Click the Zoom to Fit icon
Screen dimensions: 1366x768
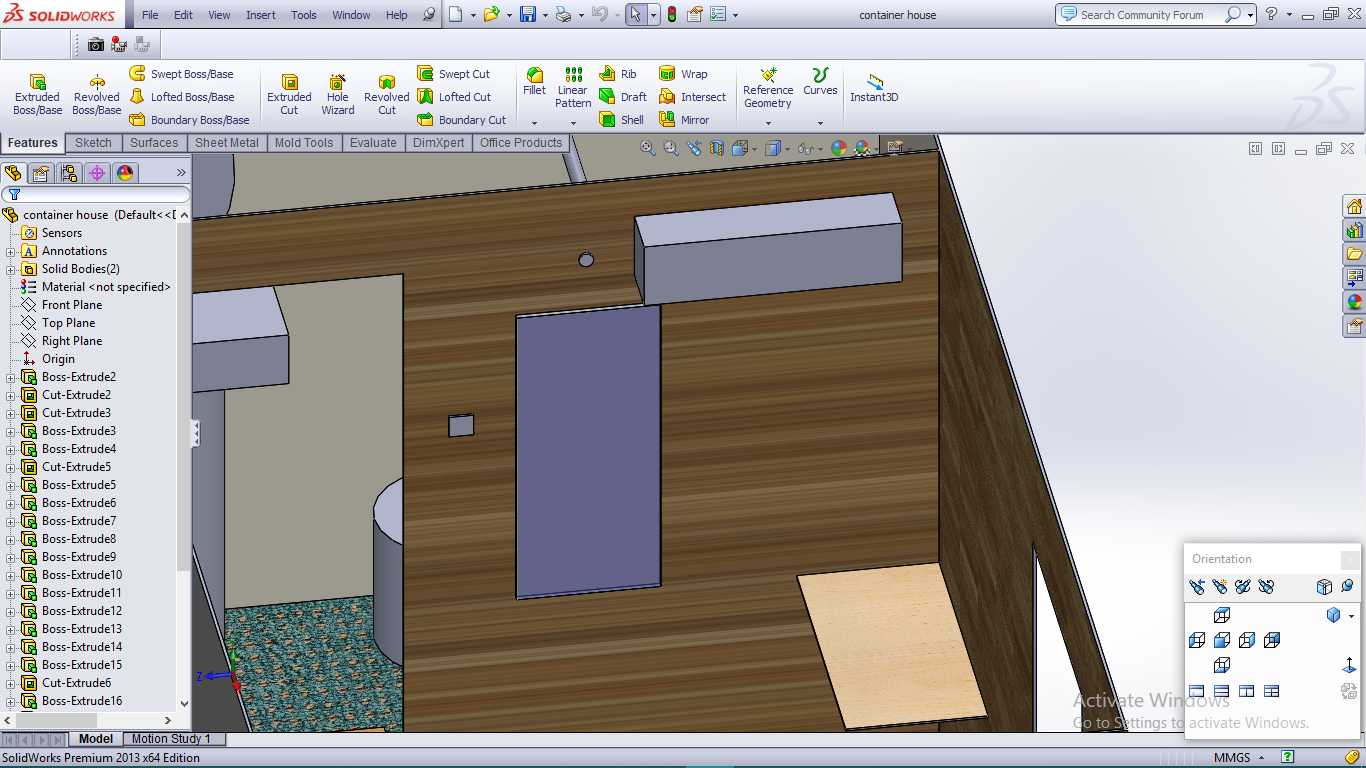point(648,148)
